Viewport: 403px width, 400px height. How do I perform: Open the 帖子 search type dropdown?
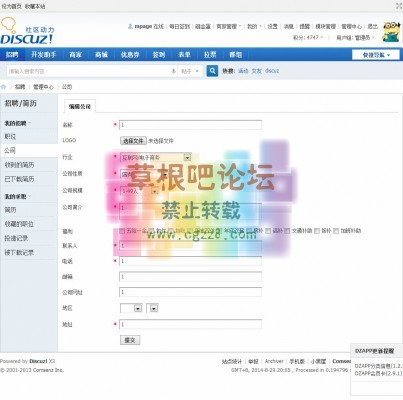click(190, 71)
